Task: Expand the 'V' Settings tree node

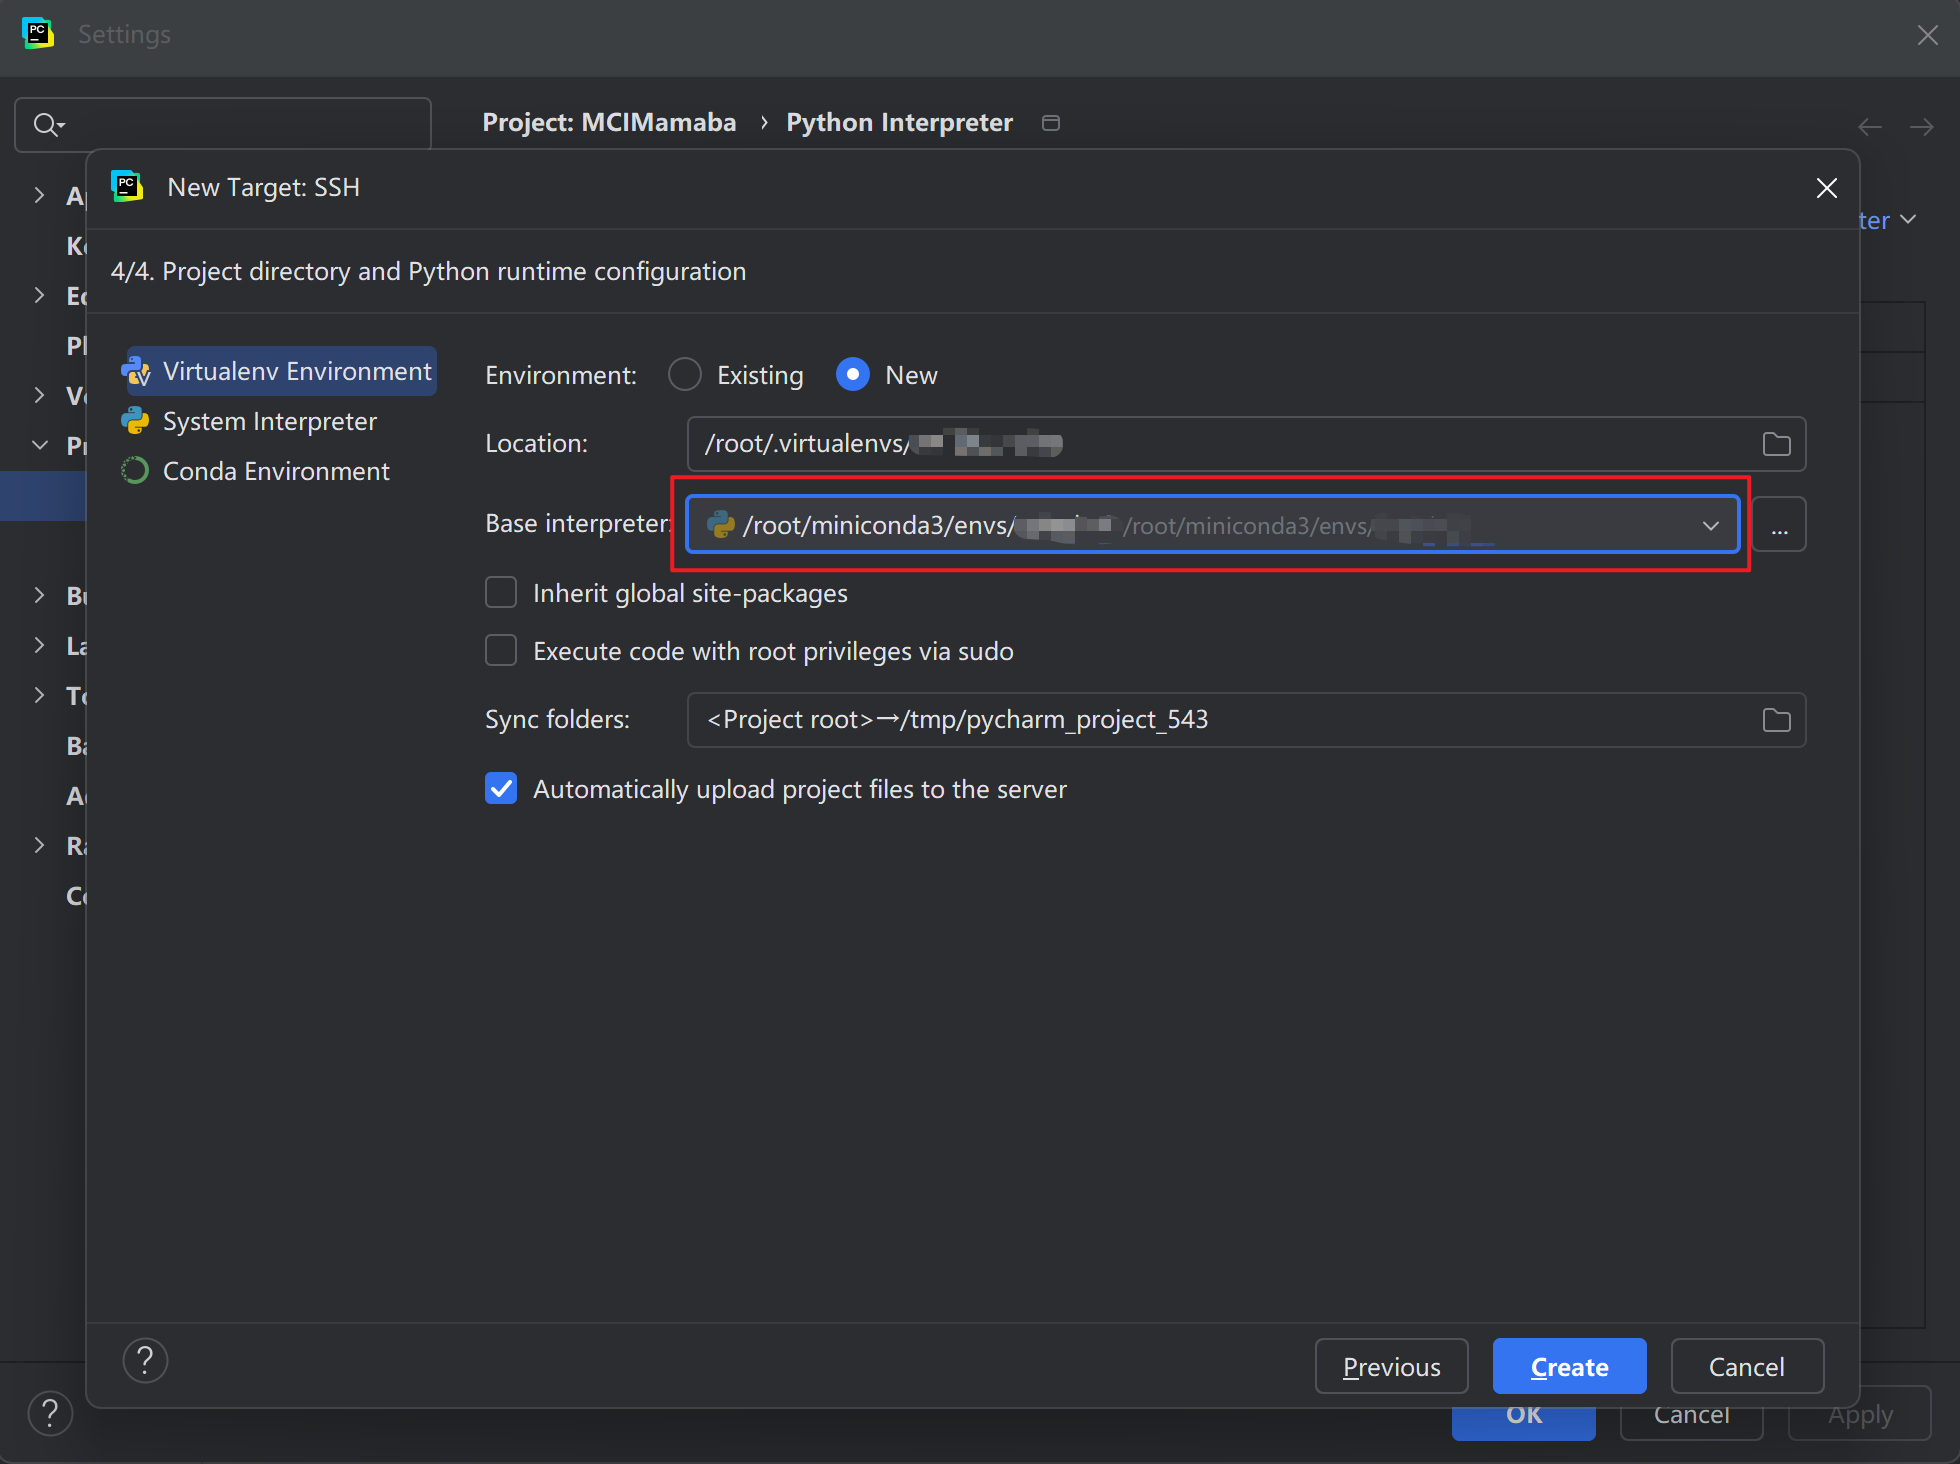Action: (39, 395)
